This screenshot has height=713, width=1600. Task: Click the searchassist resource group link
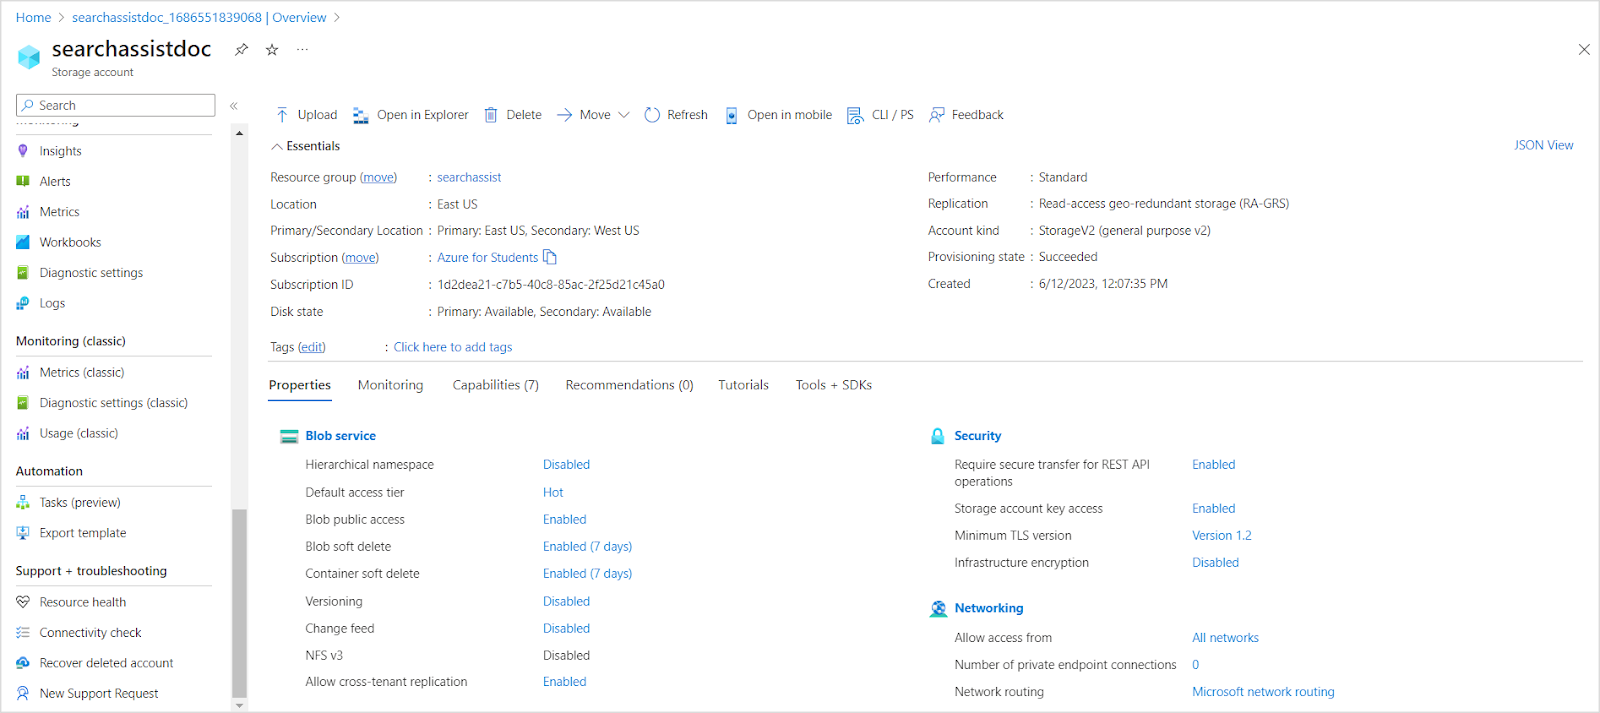pos(469,177)
